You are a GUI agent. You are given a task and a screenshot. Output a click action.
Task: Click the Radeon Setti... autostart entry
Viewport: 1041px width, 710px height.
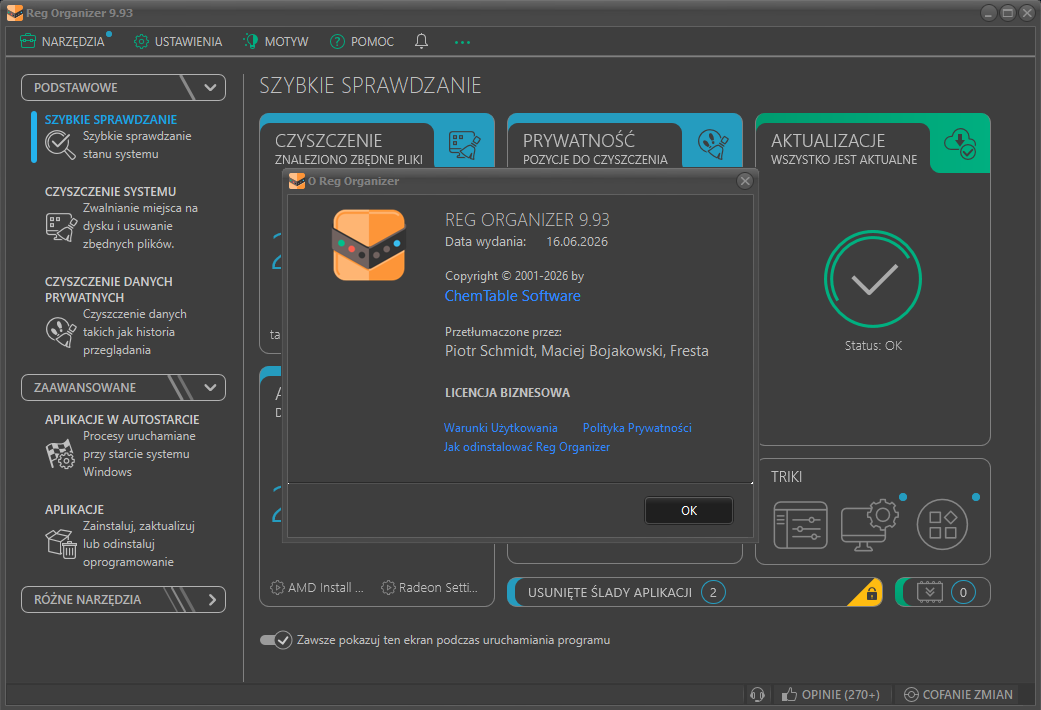pos(429,588)
